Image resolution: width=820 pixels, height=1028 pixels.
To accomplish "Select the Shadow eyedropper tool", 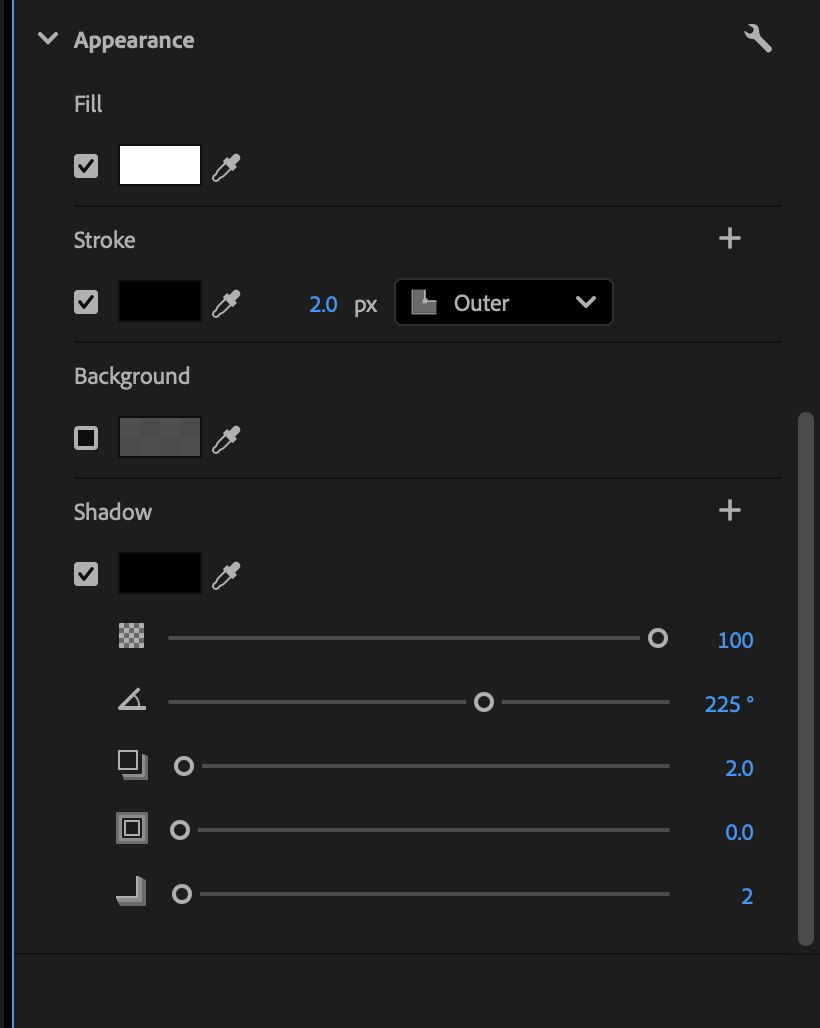I will click(x=226, y=573).
